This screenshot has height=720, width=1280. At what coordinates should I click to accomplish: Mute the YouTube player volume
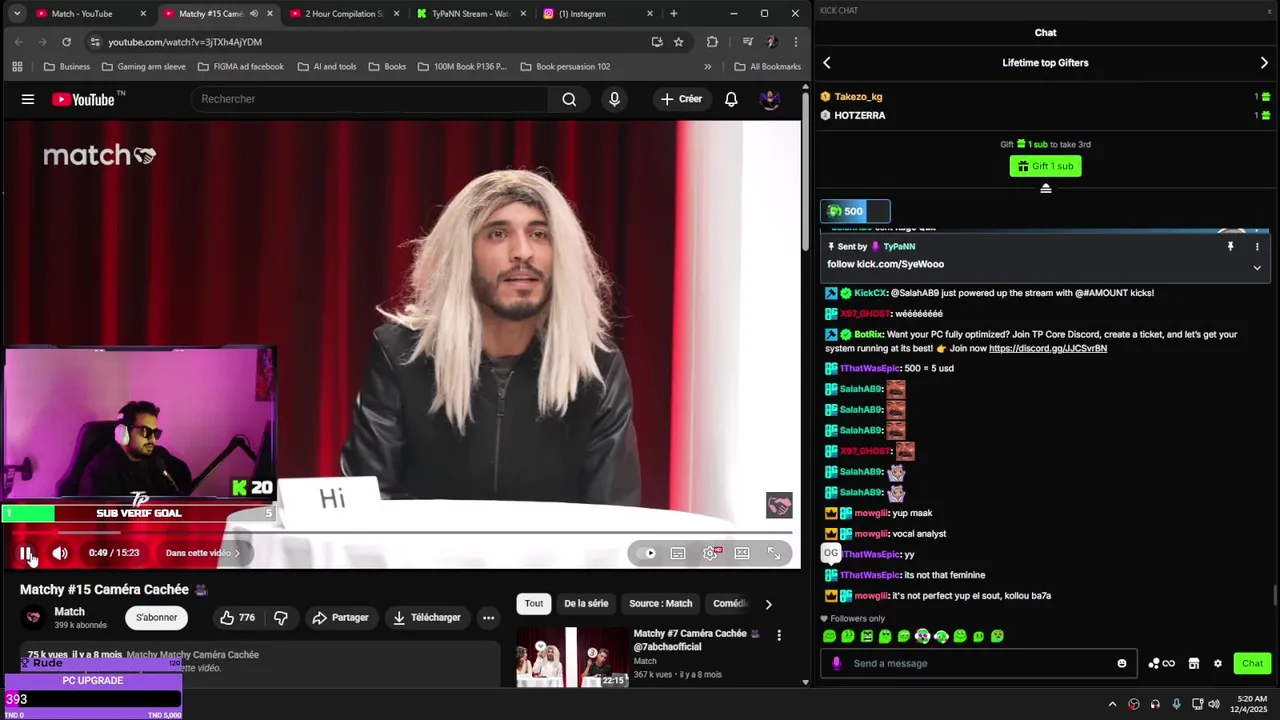[60, 553]
